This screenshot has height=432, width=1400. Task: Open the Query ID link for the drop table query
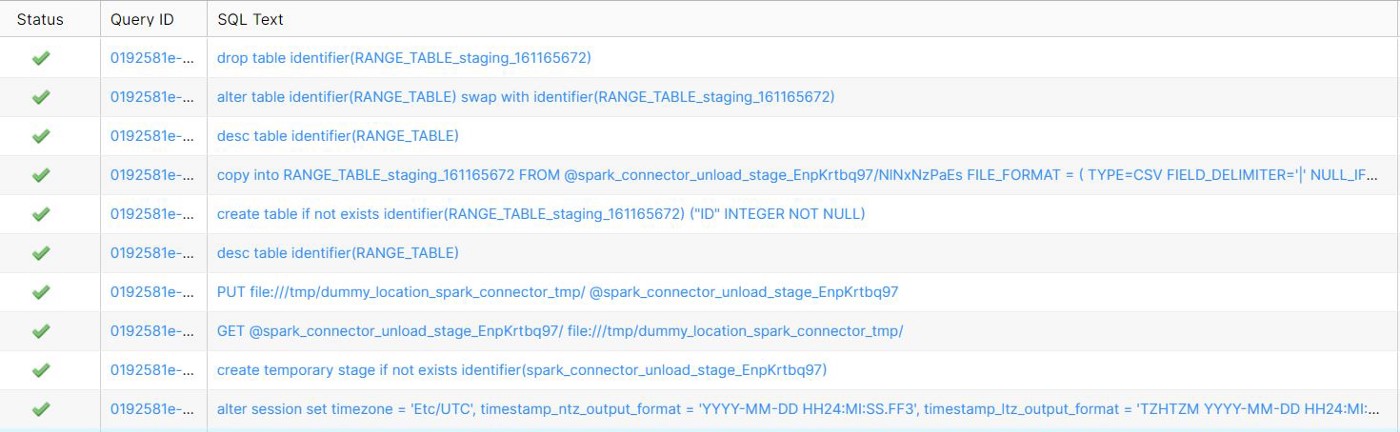point(151,58)
